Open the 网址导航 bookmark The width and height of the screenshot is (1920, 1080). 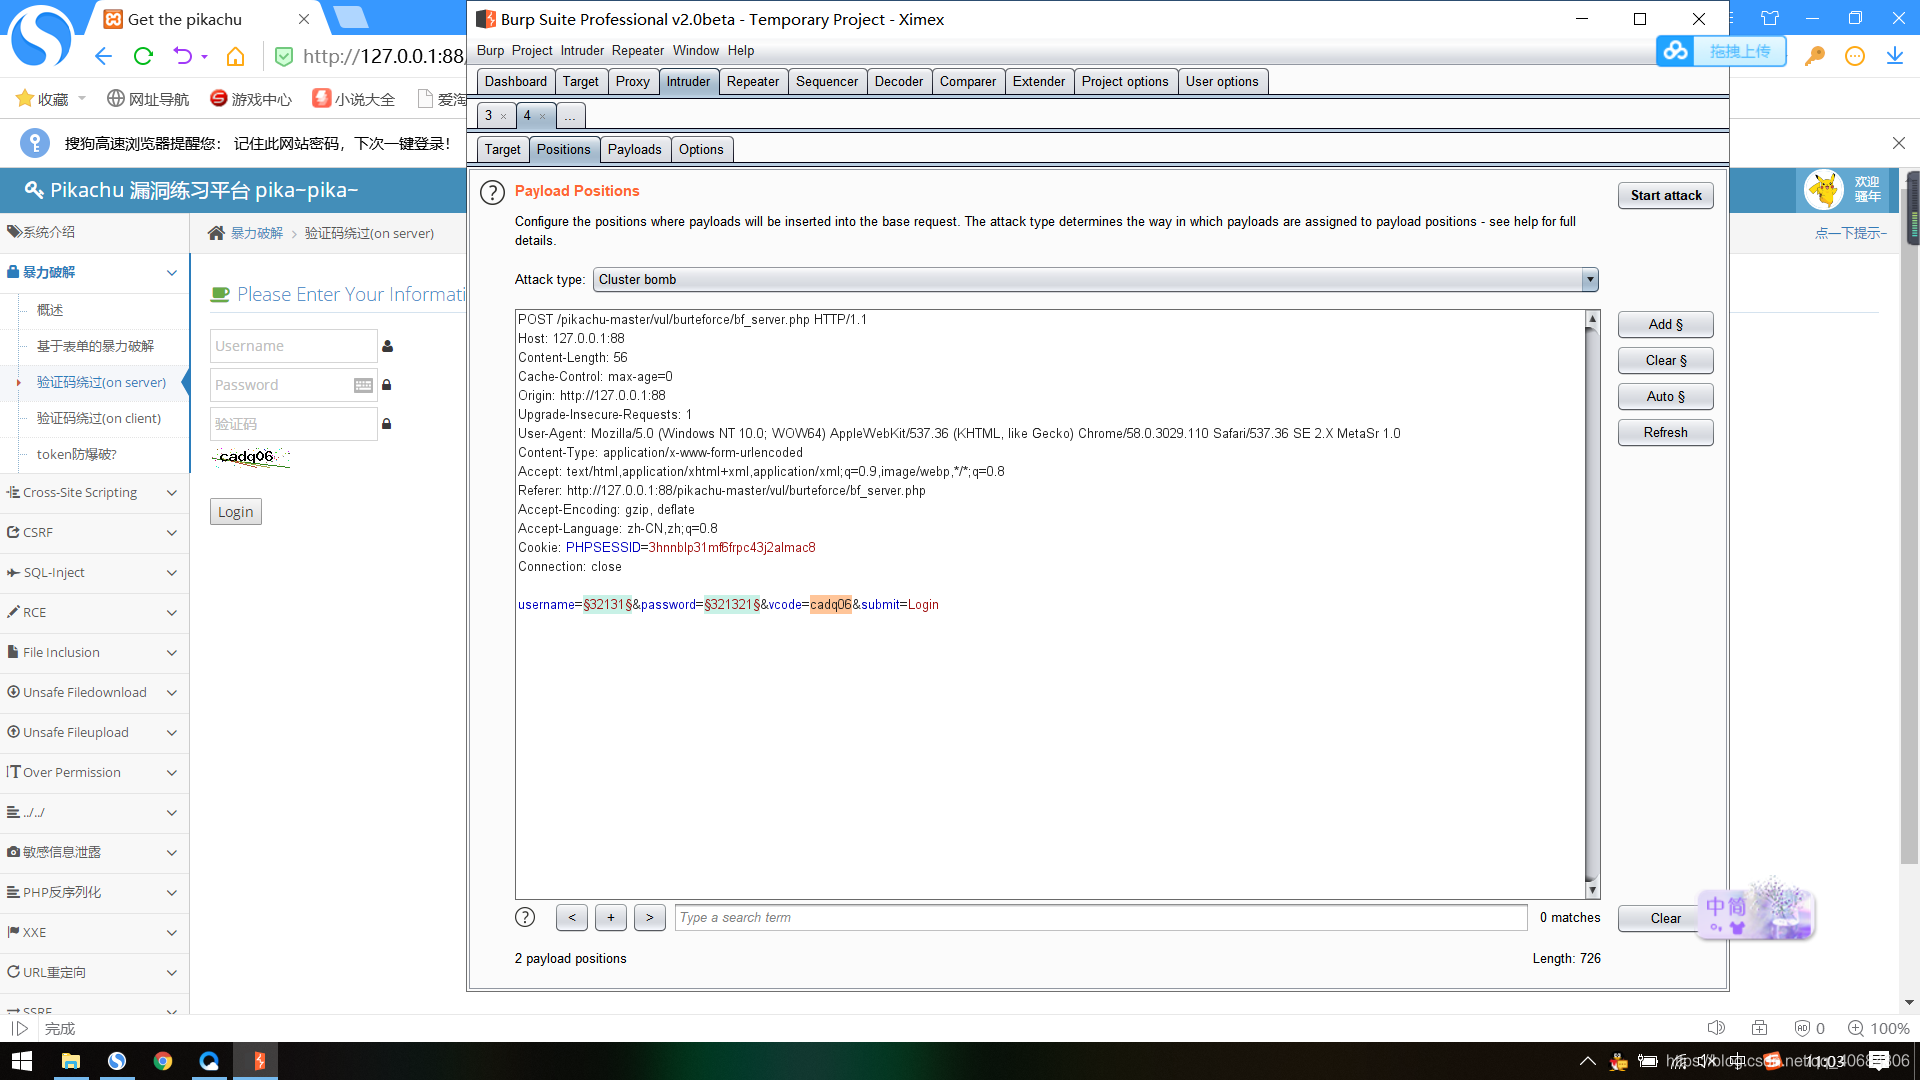point(148,99)
